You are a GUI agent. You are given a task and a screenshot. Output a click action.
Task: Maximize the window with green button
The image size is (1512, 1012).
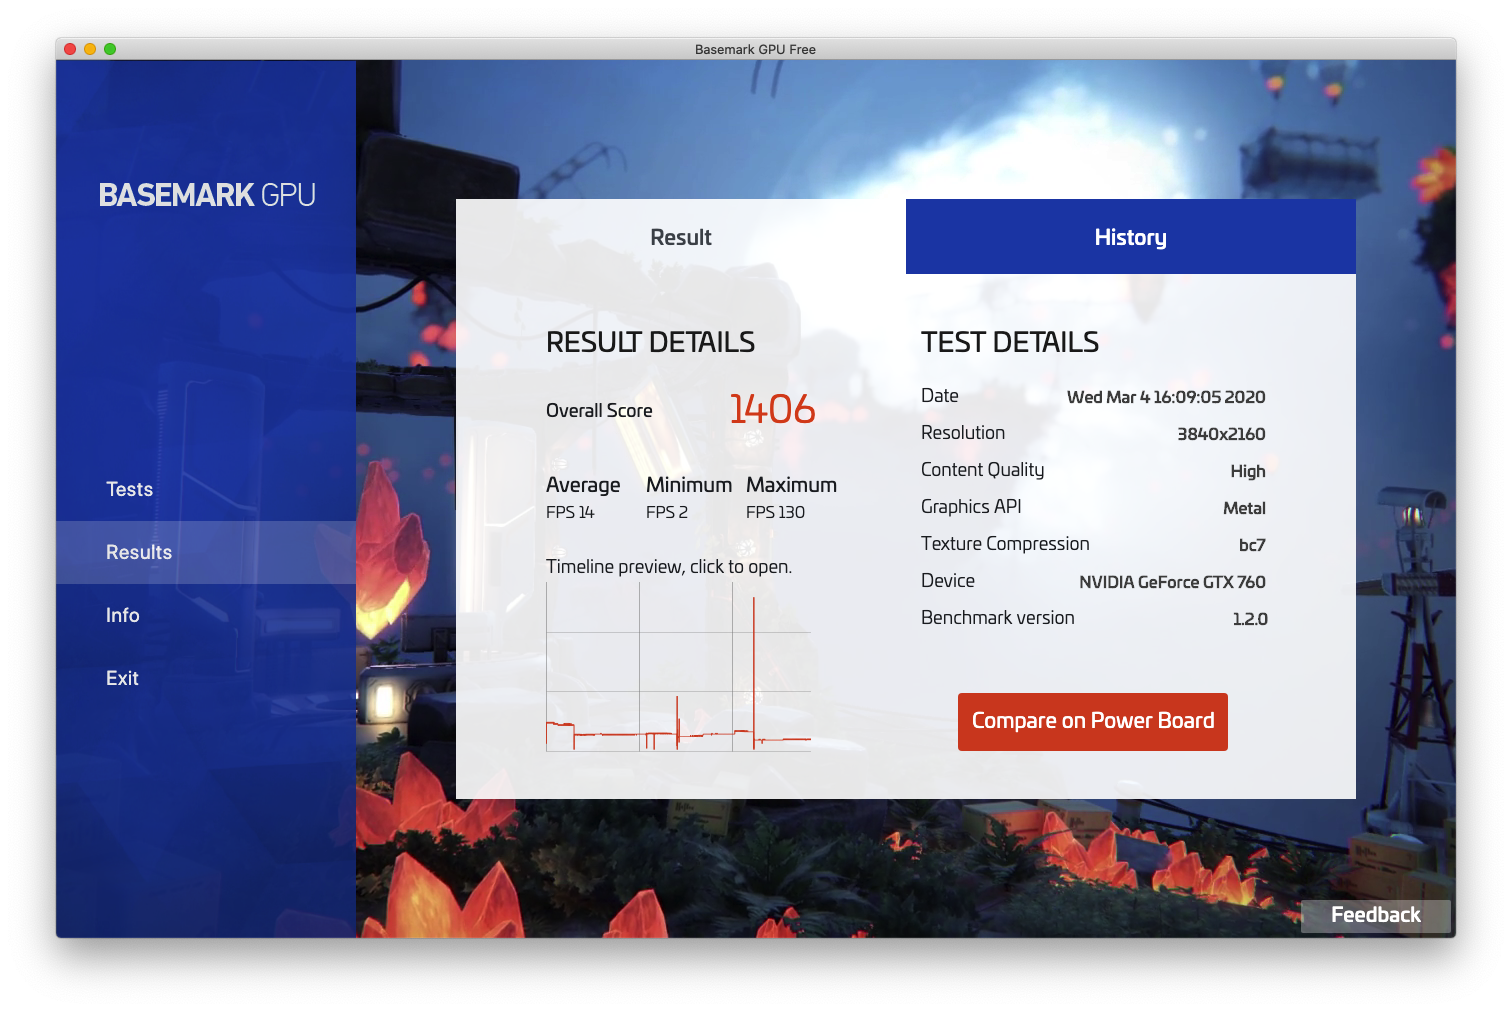click(x=110, y=49)
